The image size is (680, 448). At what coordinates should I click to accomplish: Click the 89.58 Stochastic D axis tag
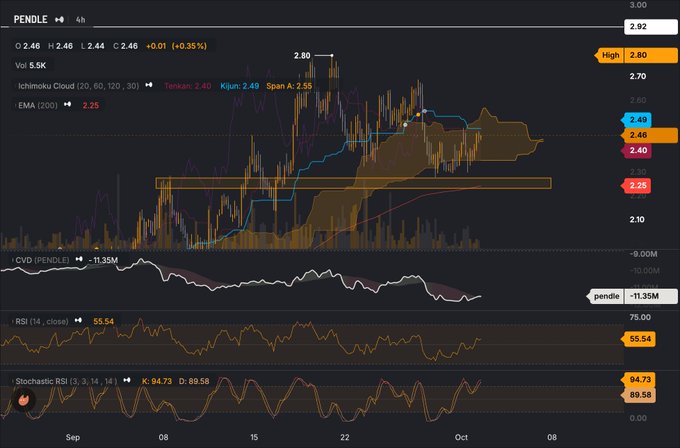click(x=638, y=395)
